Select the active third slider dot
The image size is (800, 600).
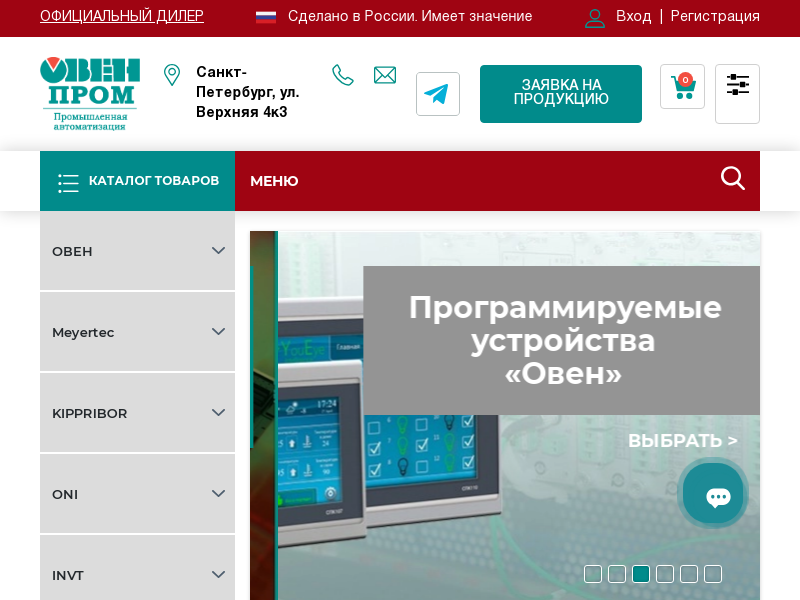pos(641,574)
